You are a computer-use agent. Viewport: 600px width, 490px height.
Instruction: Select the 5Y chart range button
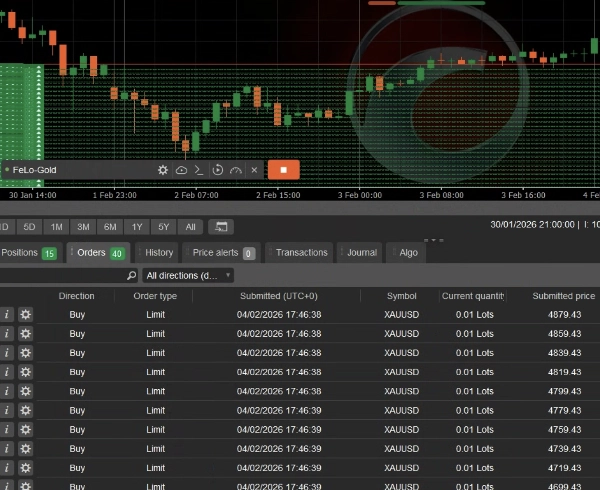point(163,227)
